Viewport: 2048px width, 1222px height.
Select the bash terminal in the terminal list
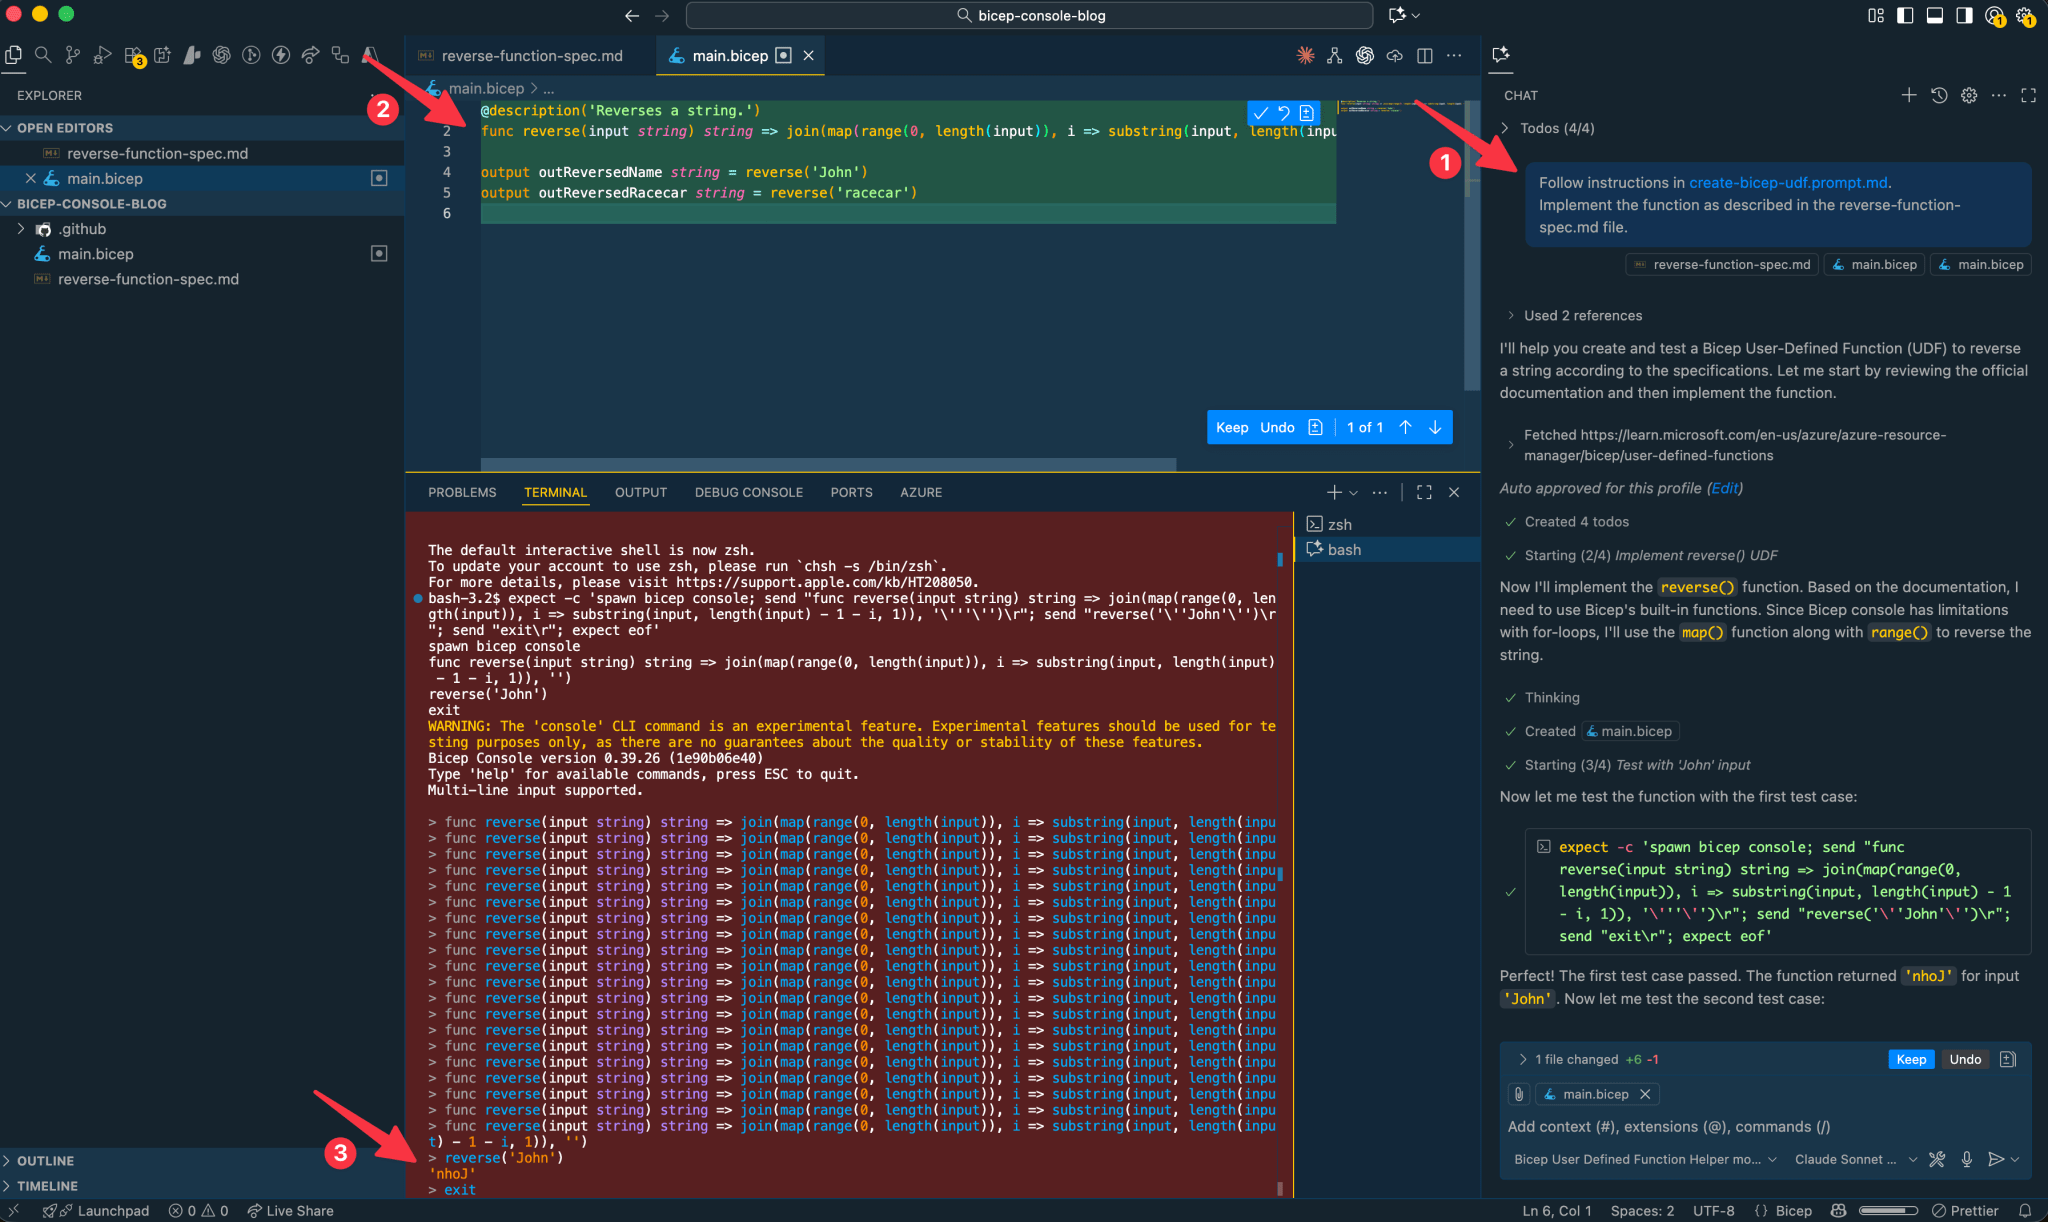click(x=1343, y=549)
